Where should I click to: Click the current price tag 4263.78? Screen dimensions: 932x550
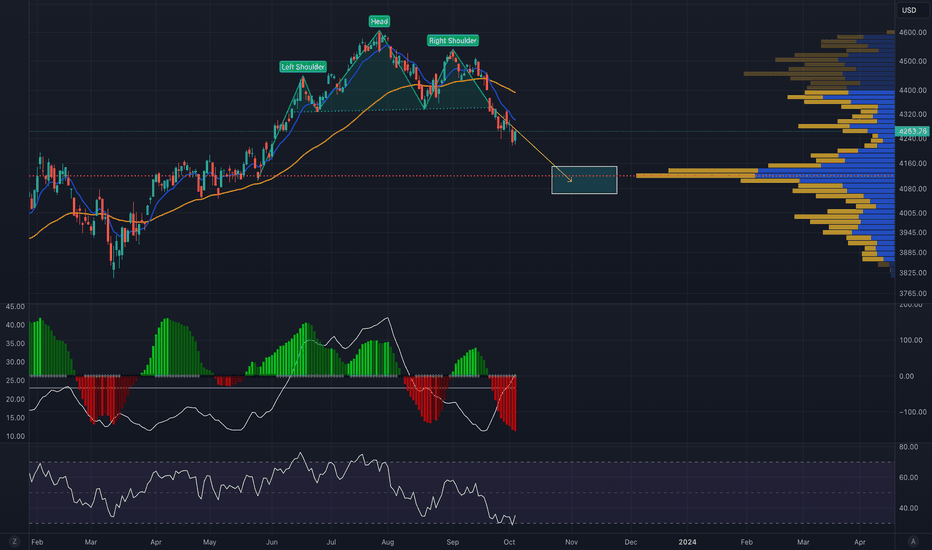[912, 131]
